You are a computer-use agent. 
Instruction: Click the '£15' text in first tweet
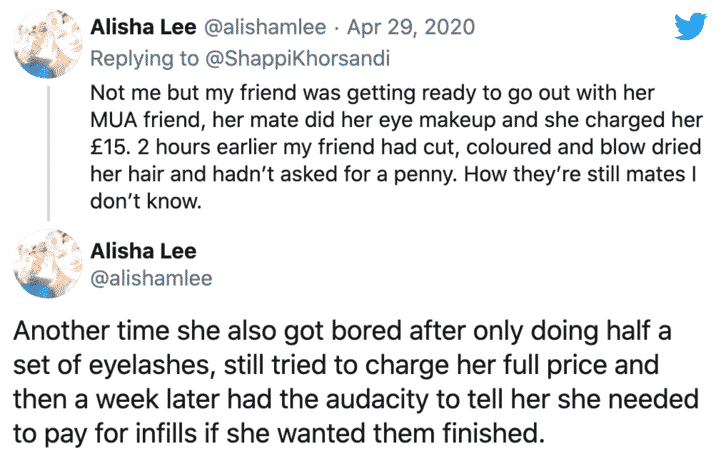coord(110,147)
